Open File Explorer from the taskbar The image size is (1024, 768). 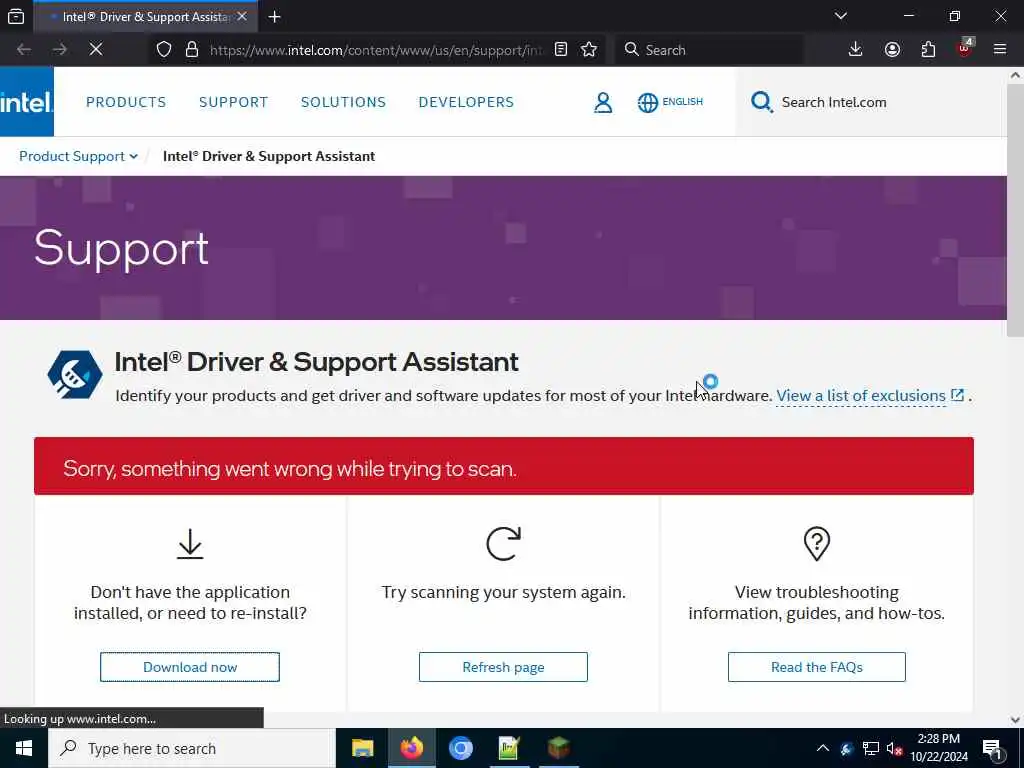pos(362,748)
